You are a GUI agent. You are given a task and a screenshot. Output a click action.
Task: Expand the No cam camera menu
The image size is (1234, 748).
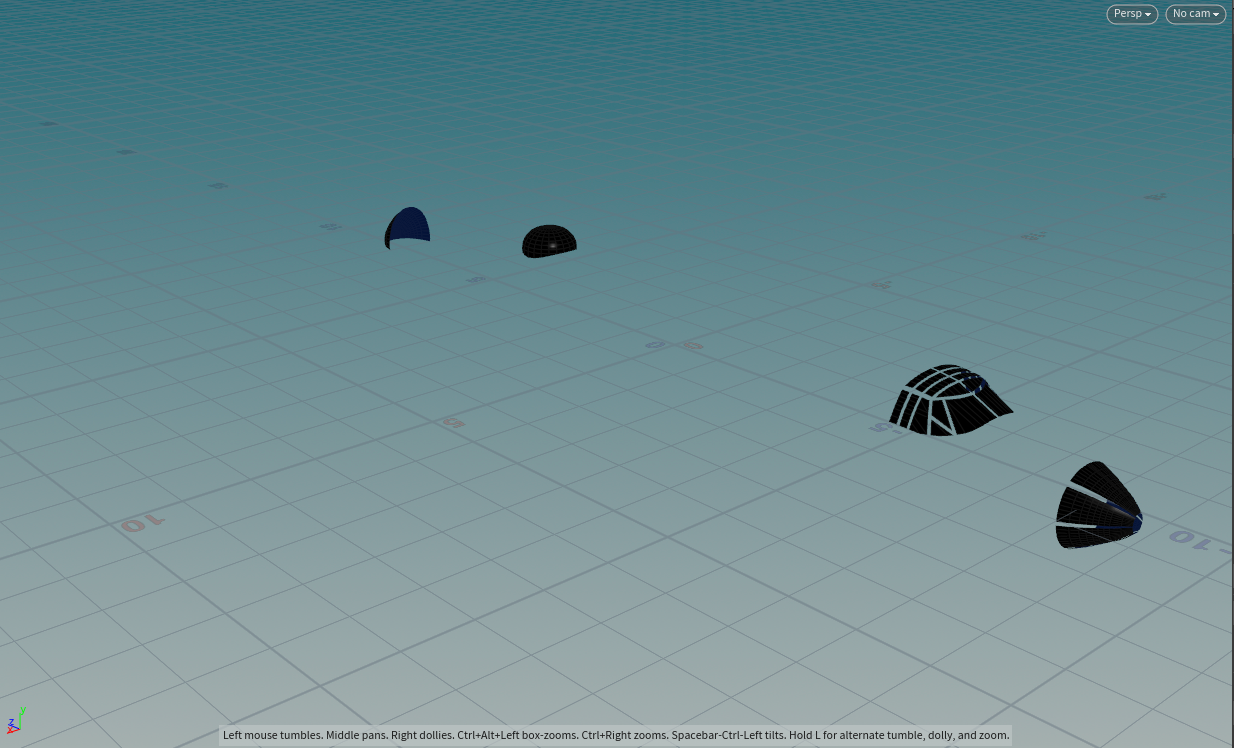[1195, 14]
